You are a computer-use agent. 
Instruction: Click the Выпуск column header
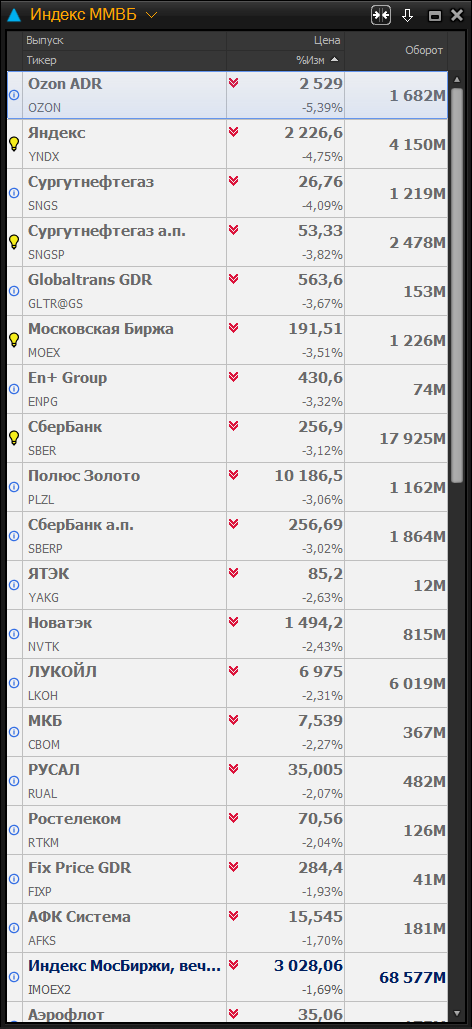pos(45,40)
